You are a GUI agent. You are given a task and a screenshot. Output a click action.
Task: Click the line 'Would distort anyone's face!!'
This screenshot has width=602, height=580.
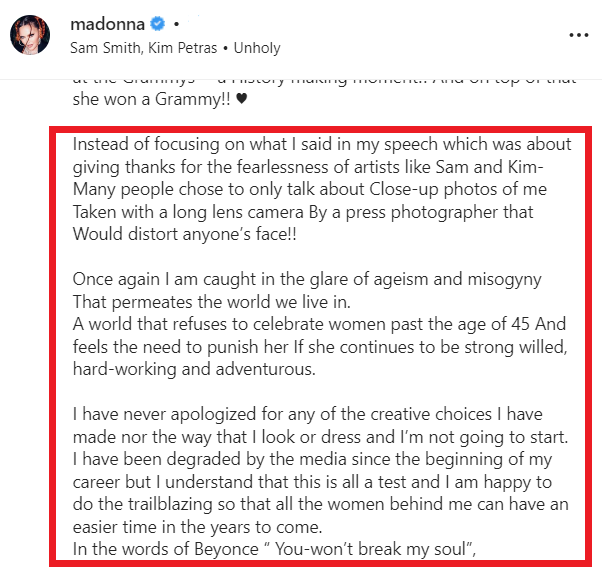tap(185, 234)
